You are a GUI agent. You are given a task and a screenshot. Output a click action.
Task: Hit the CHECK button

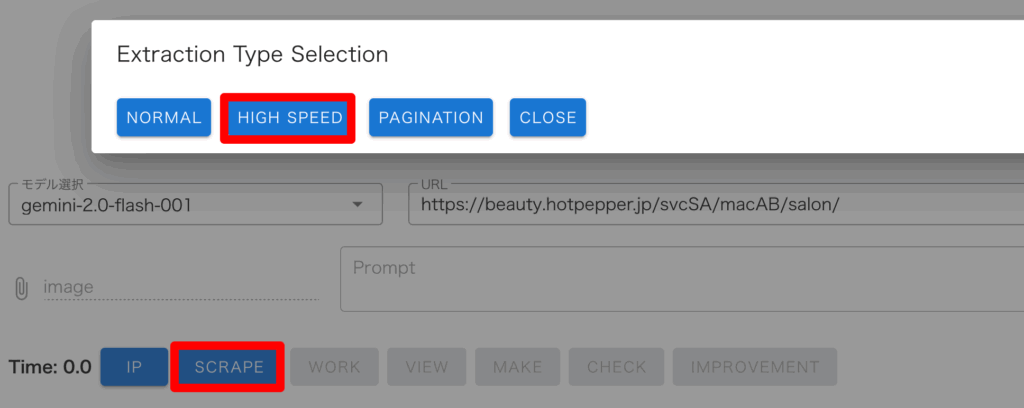point(616,367)
